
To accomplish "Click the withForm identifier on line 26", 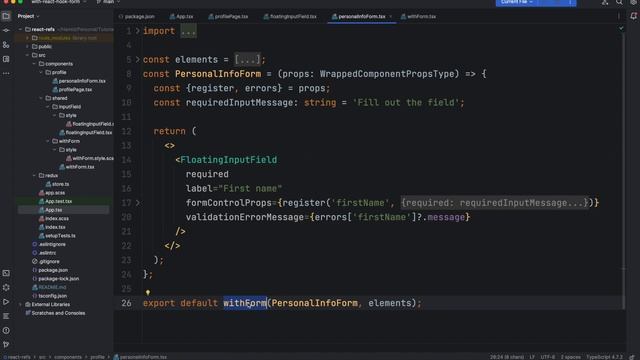I will tap(245, 303).
